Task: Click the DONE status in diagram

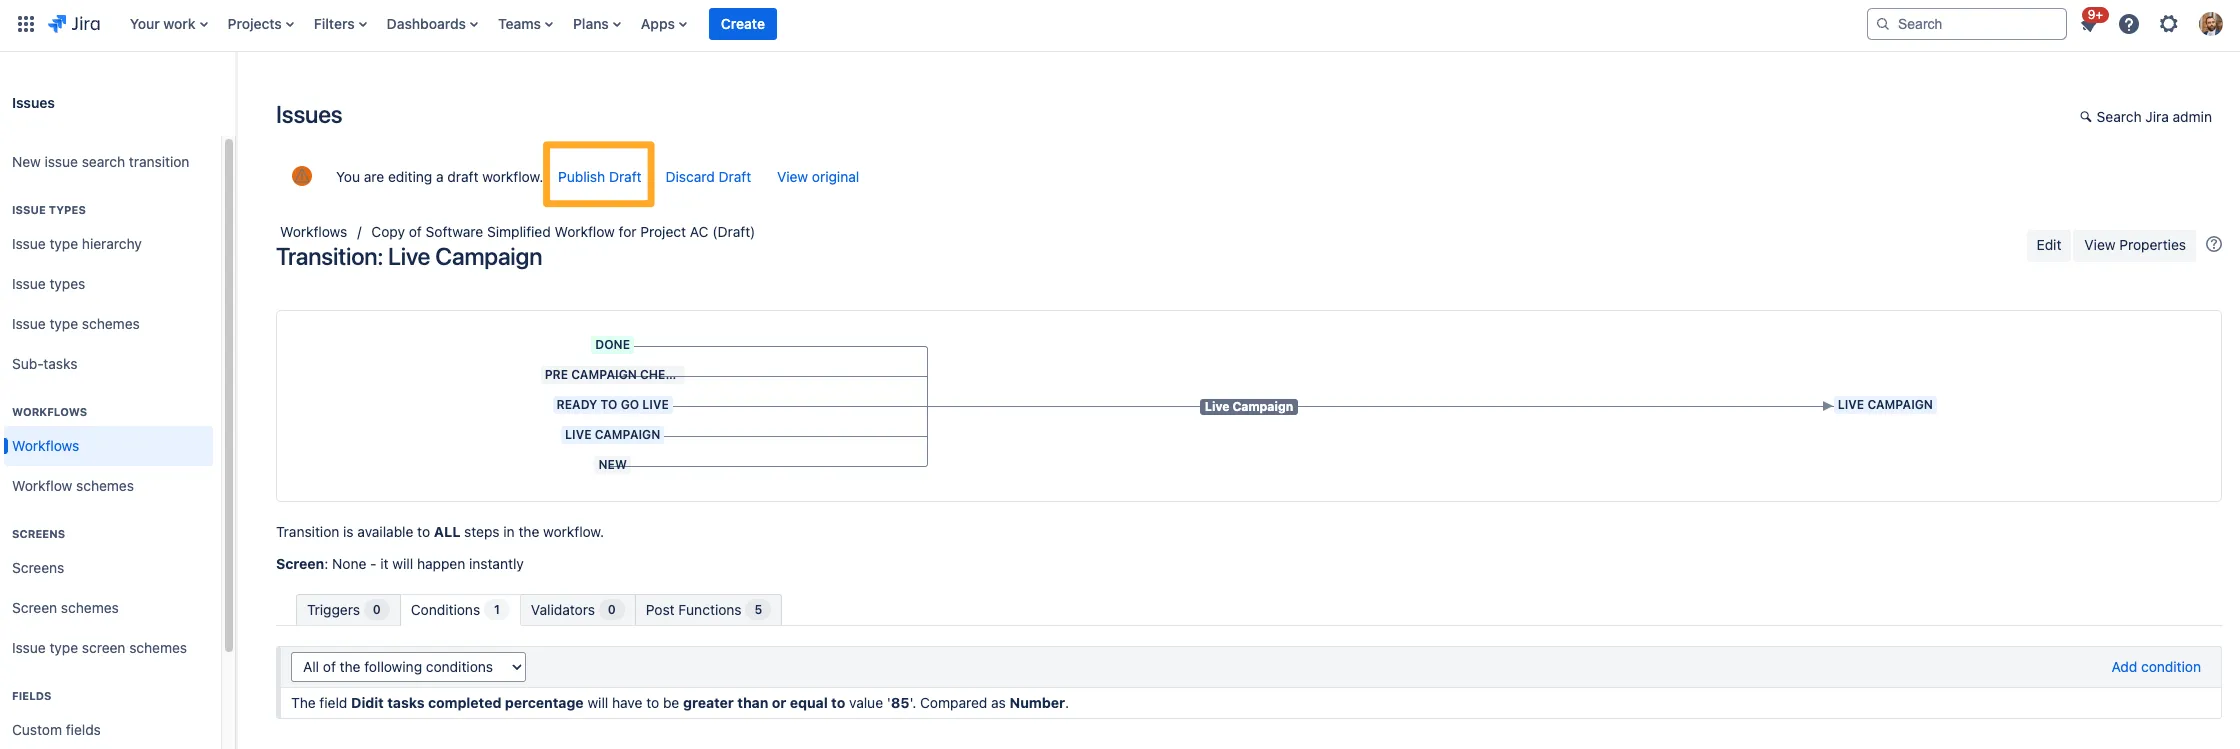Action: (x=612, y=345)
